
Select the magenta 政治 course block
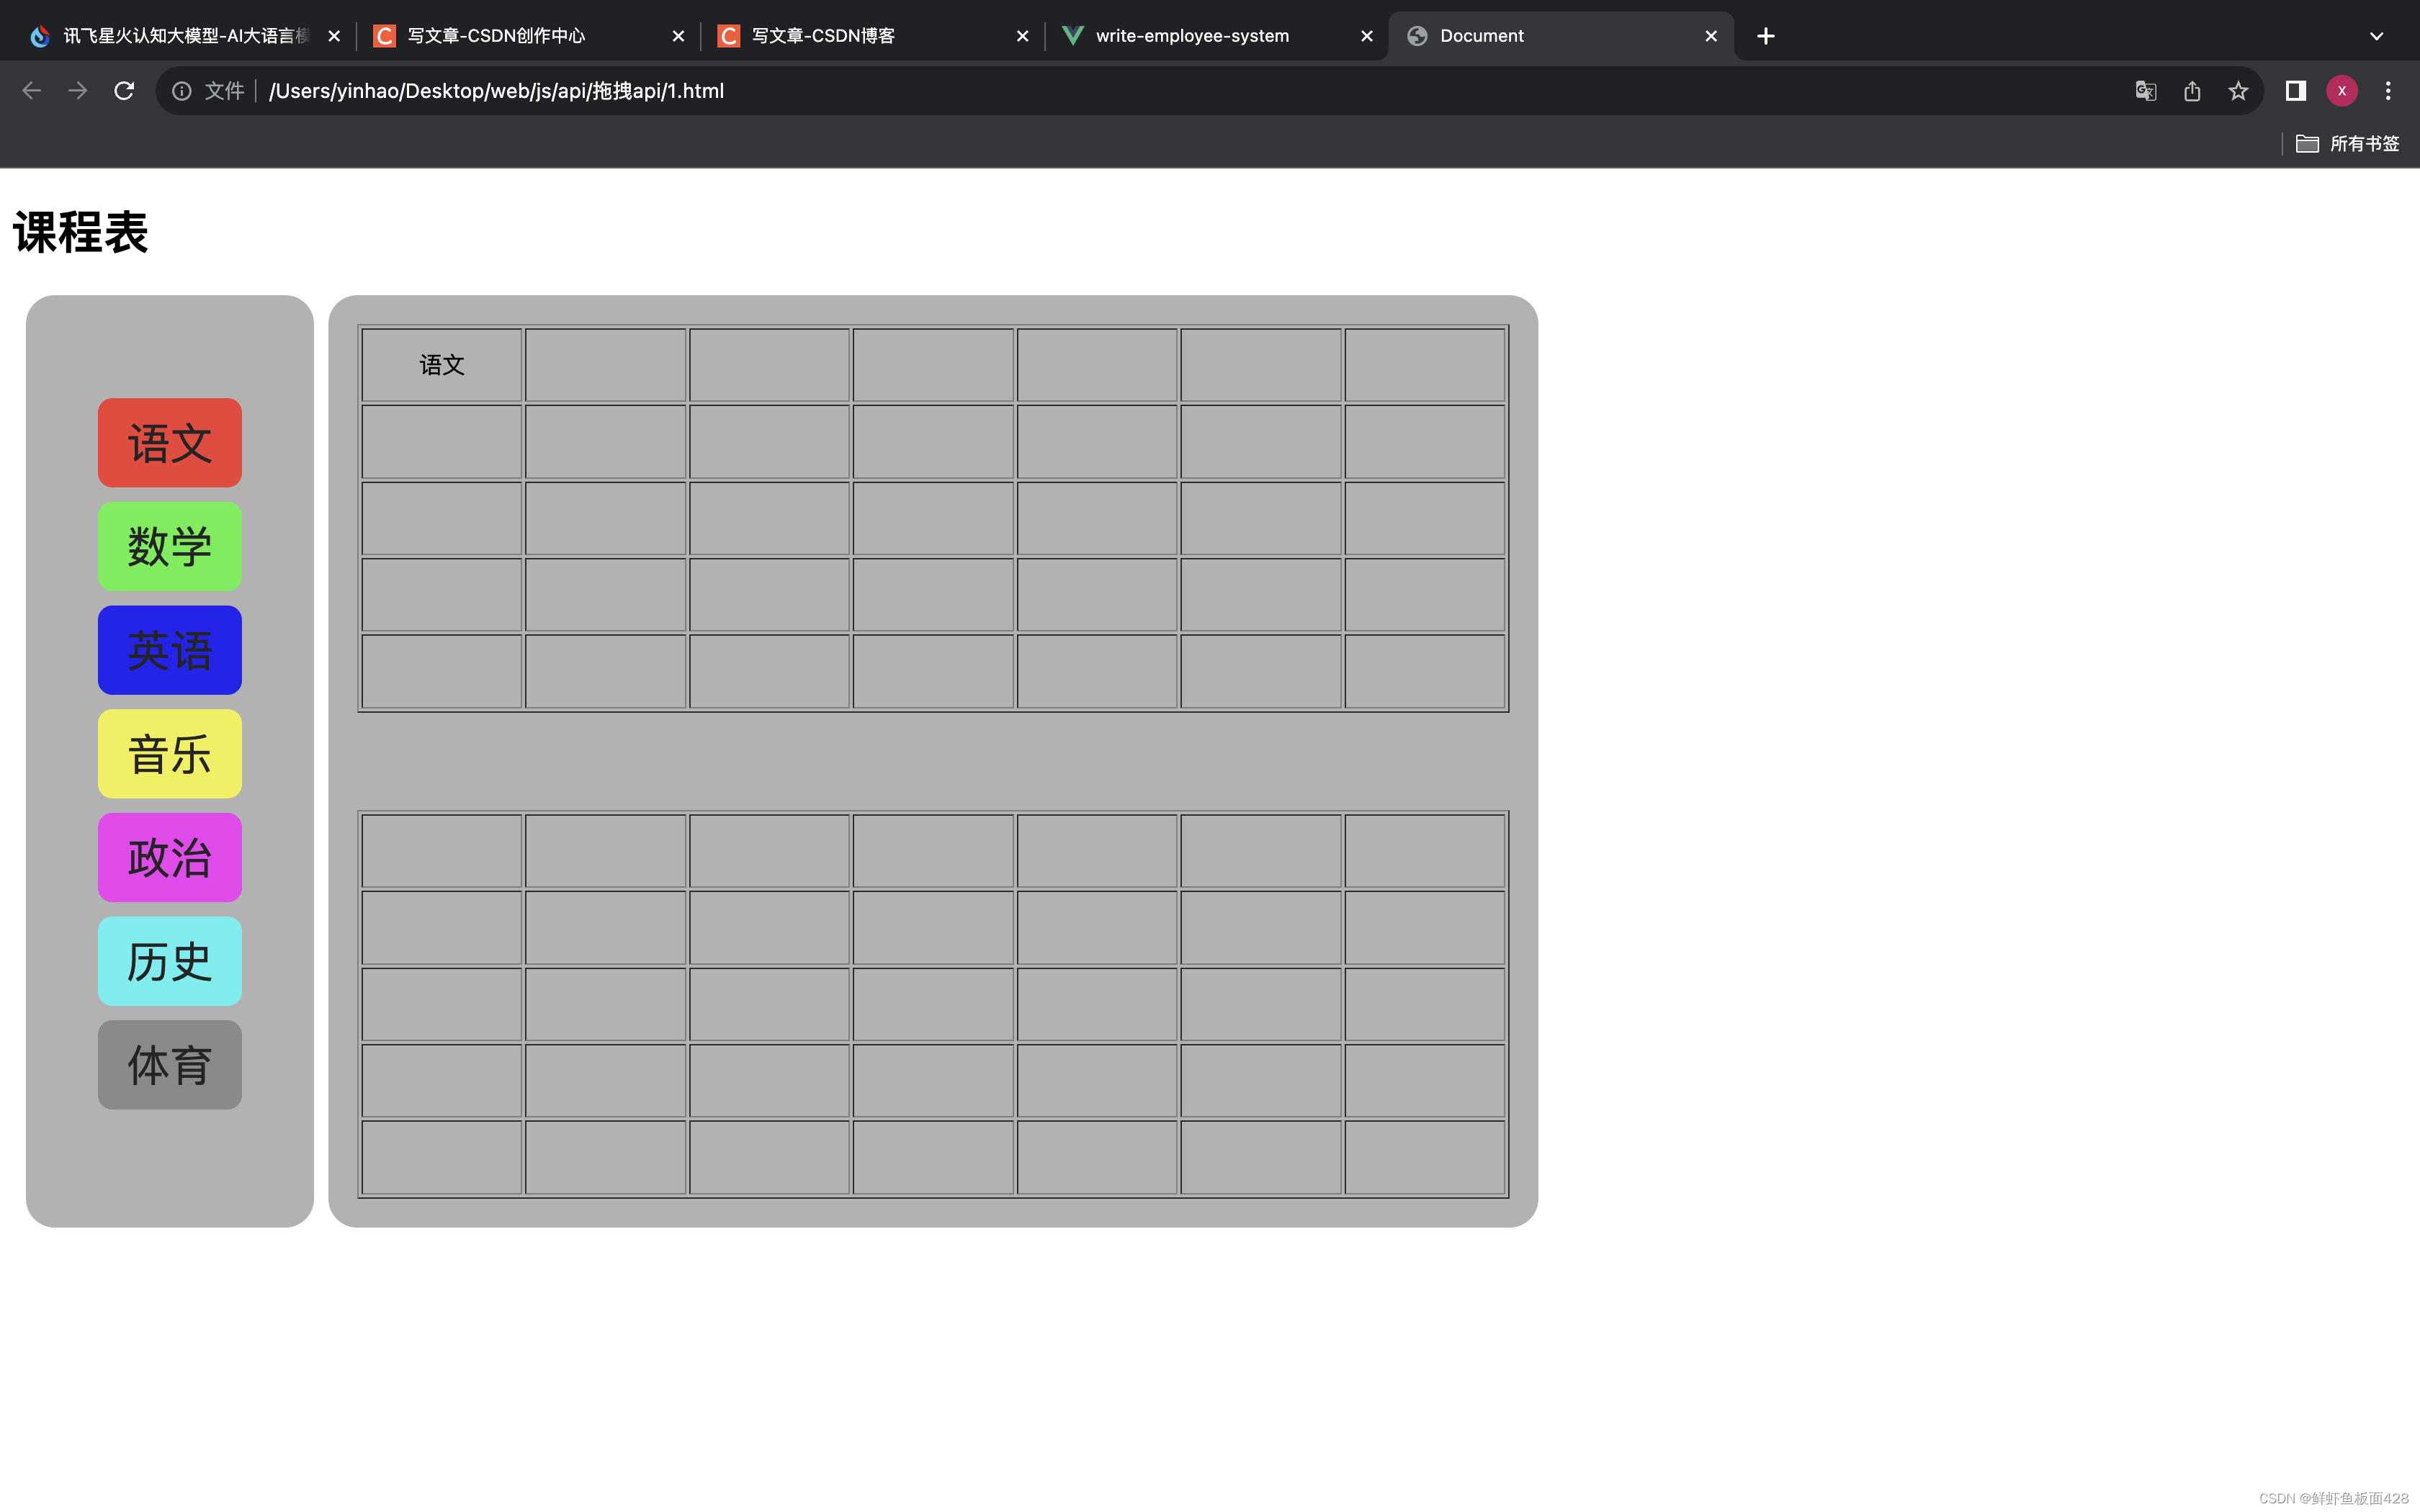point(170,858)
